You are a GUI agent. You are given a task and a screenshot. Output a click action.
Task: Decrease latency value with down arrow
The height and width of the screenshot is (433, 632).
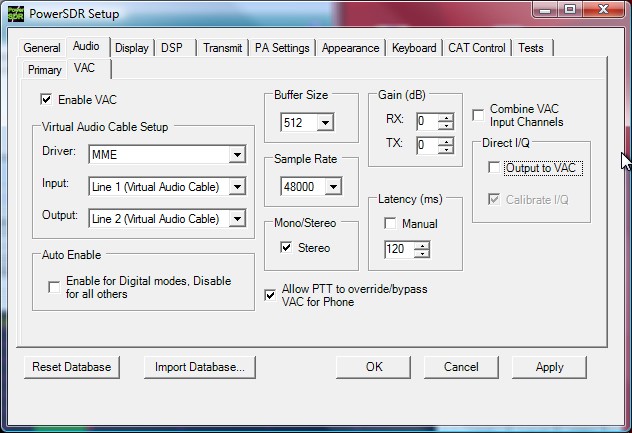click(x=422, y=253)
